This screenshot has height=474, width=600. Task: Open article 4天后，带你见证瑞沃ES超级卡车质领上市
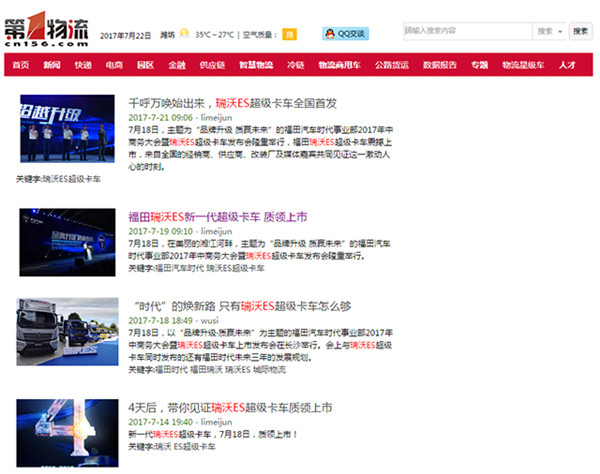[x=230, y=408]
